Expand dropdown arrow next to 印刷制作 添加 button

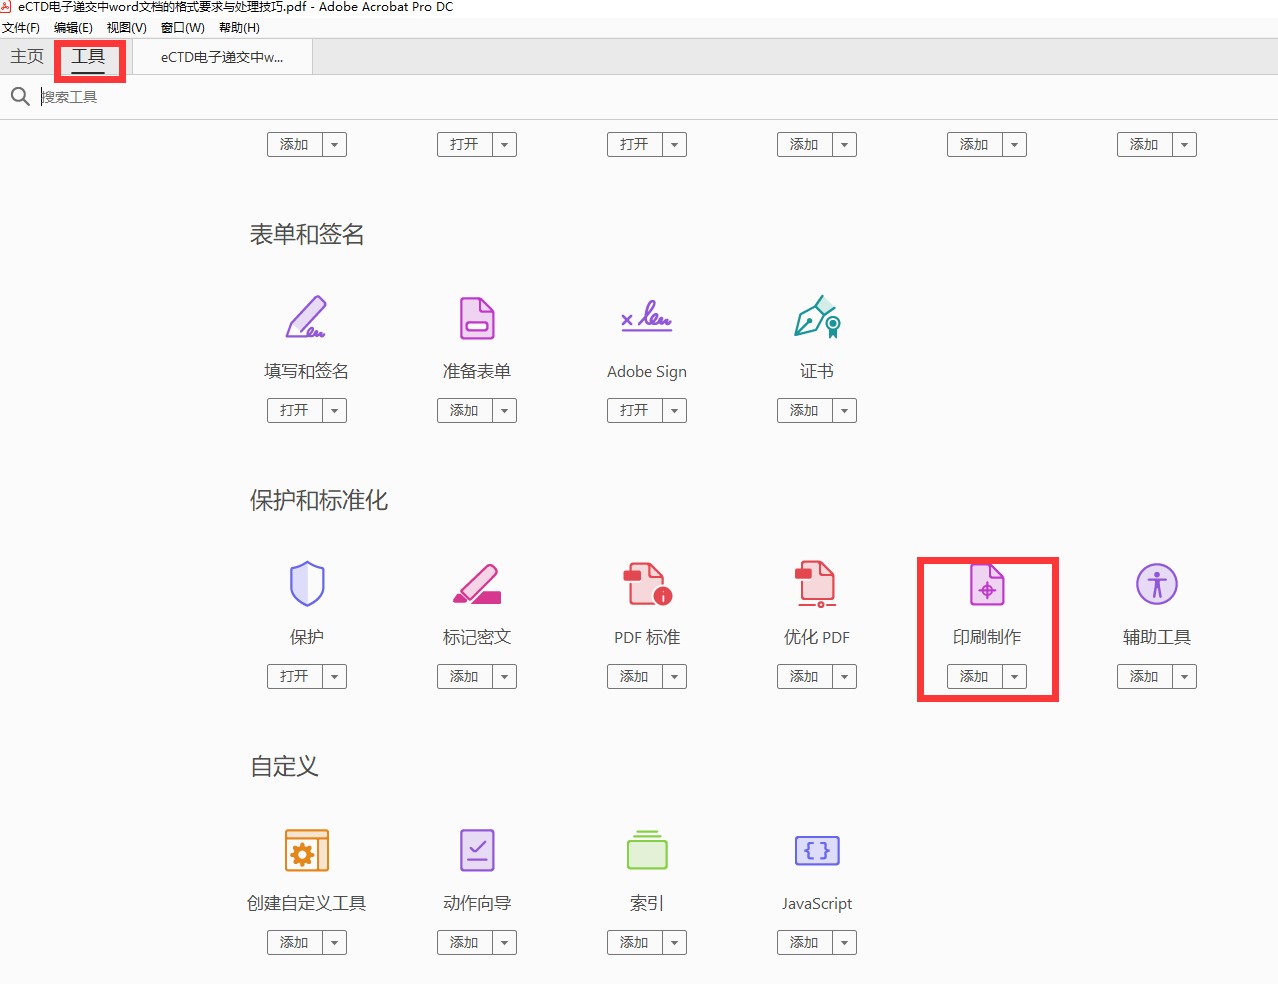(1014, 677)
